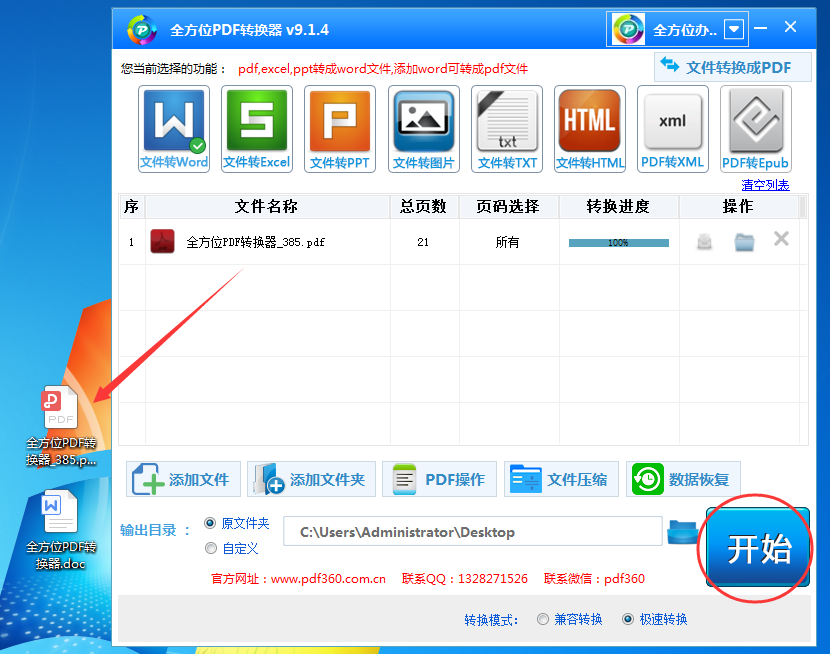Select the 文件转PPT conversion icon

click(340, 129)
